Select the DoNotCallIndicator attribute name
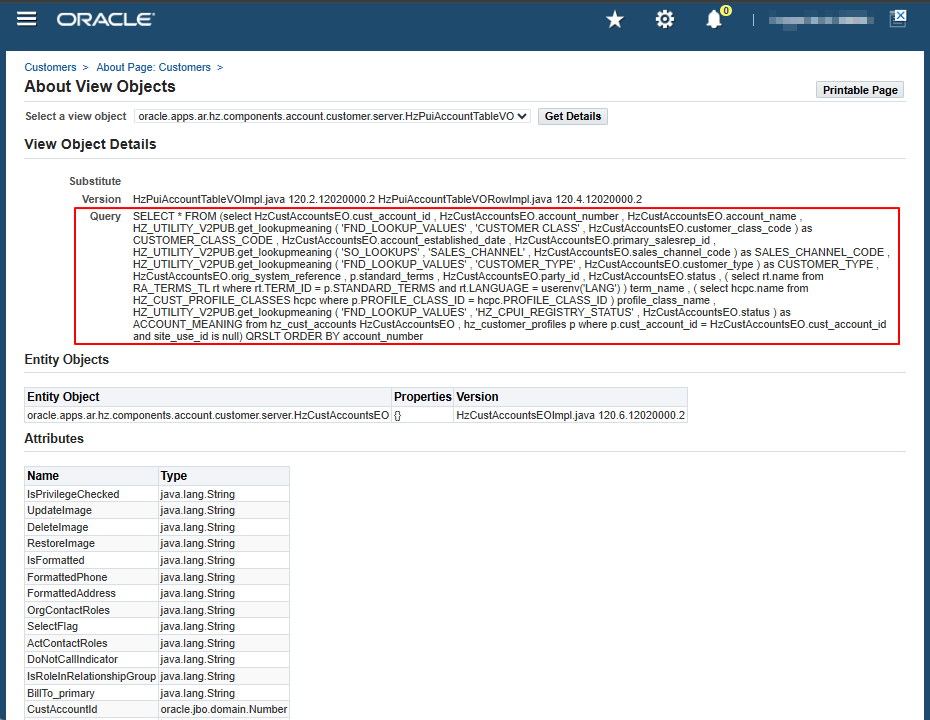The image size is (930, 720). [x=72, y=659]
